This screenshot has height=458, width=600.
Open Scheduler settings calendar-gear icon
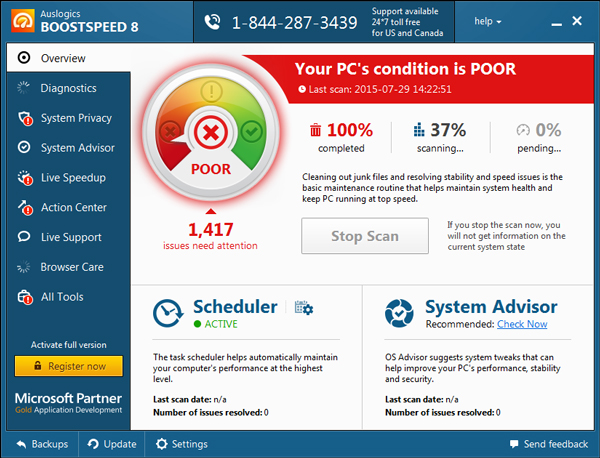304,308
